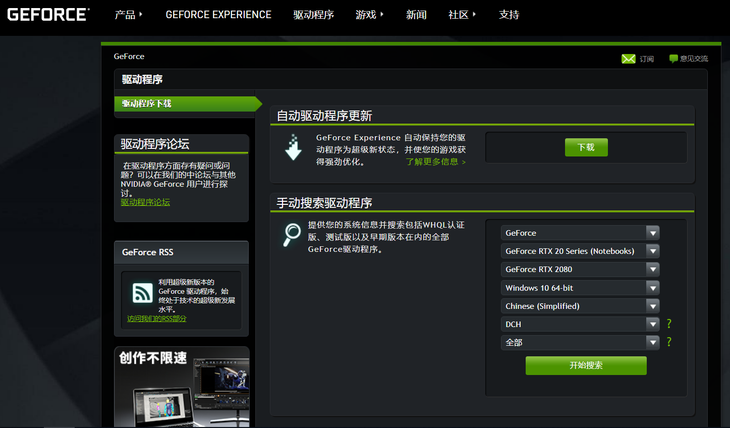Open the 产品 menu
Viewport: 730px width, 428px height.
128,15
